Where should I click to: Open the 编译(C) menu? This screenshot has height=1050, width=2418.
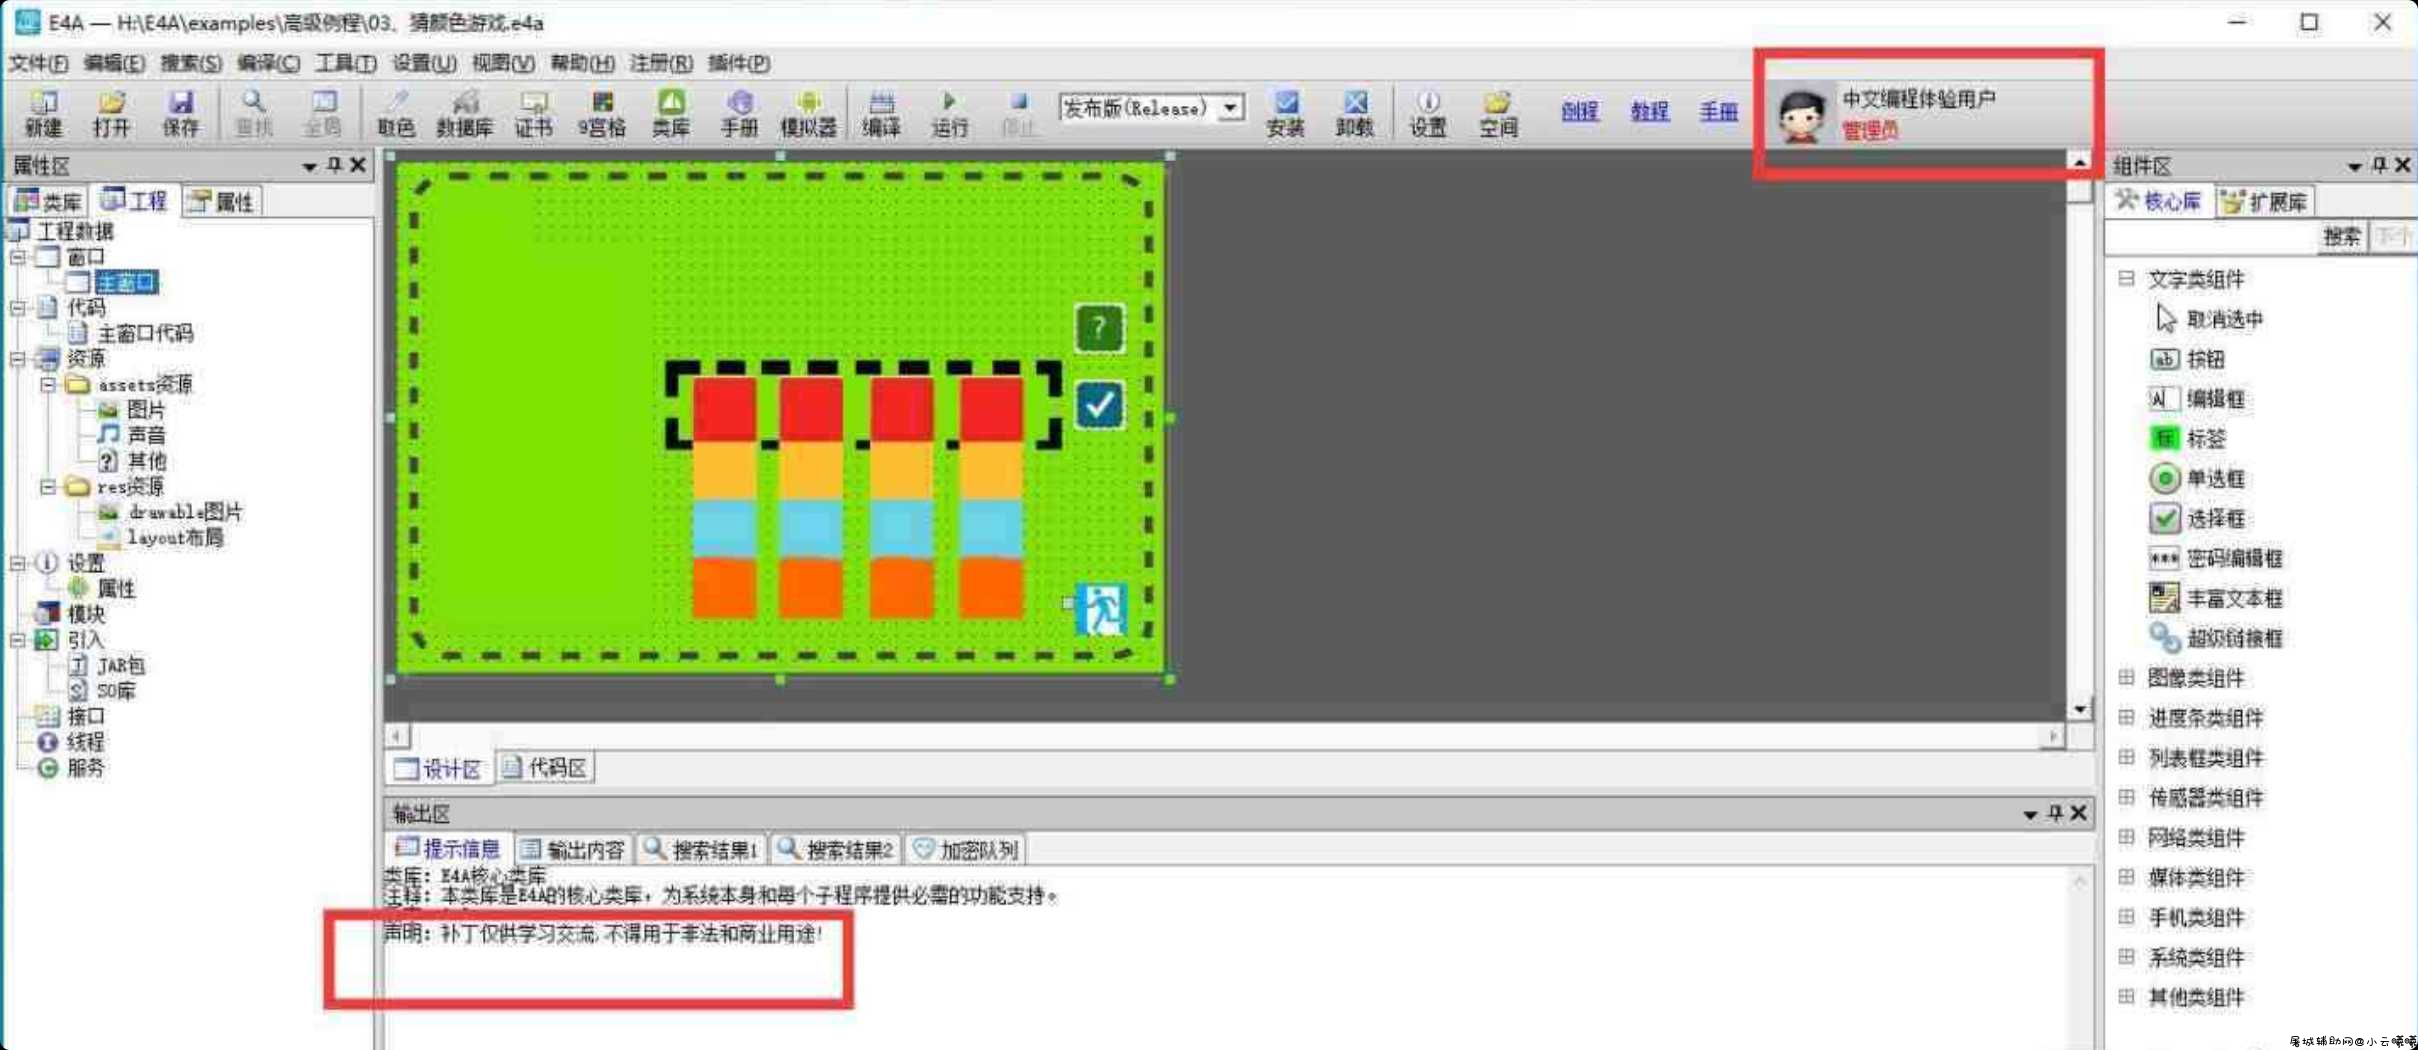point(268,63)
